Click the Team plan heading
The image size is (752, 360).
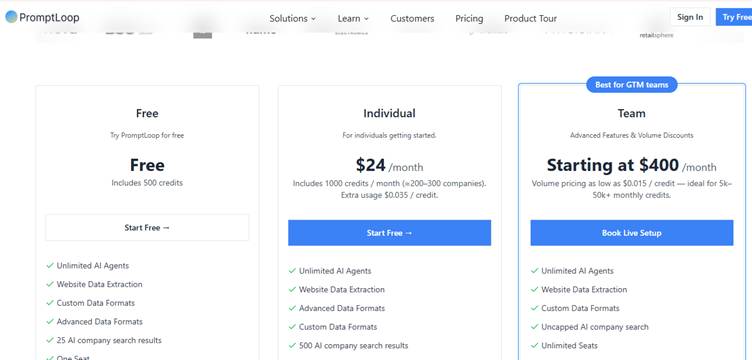pyautogui.click(x=632, y=114)
